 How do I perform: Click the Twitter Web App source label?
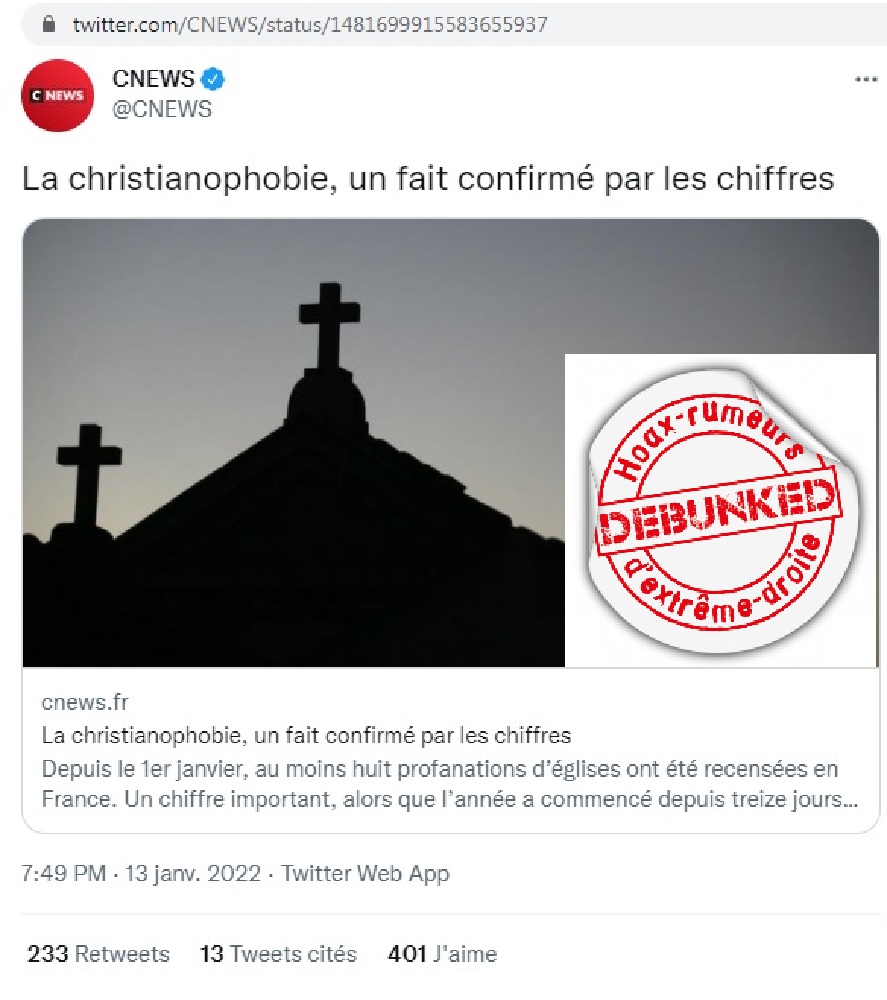(365, 873)
